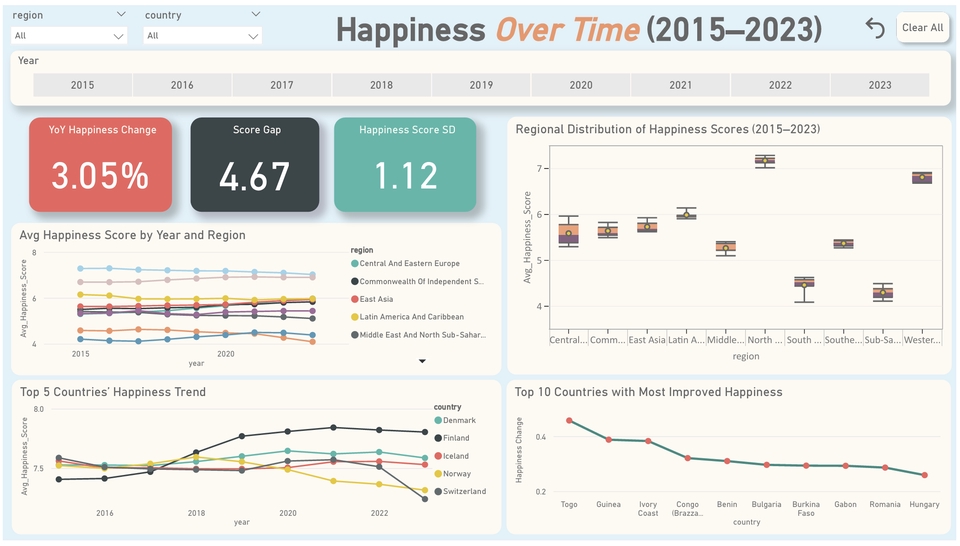Viewport: 960px width, 546px height.
Task: Toggle the 2023 year slicer tile
Action: [879, 85]
